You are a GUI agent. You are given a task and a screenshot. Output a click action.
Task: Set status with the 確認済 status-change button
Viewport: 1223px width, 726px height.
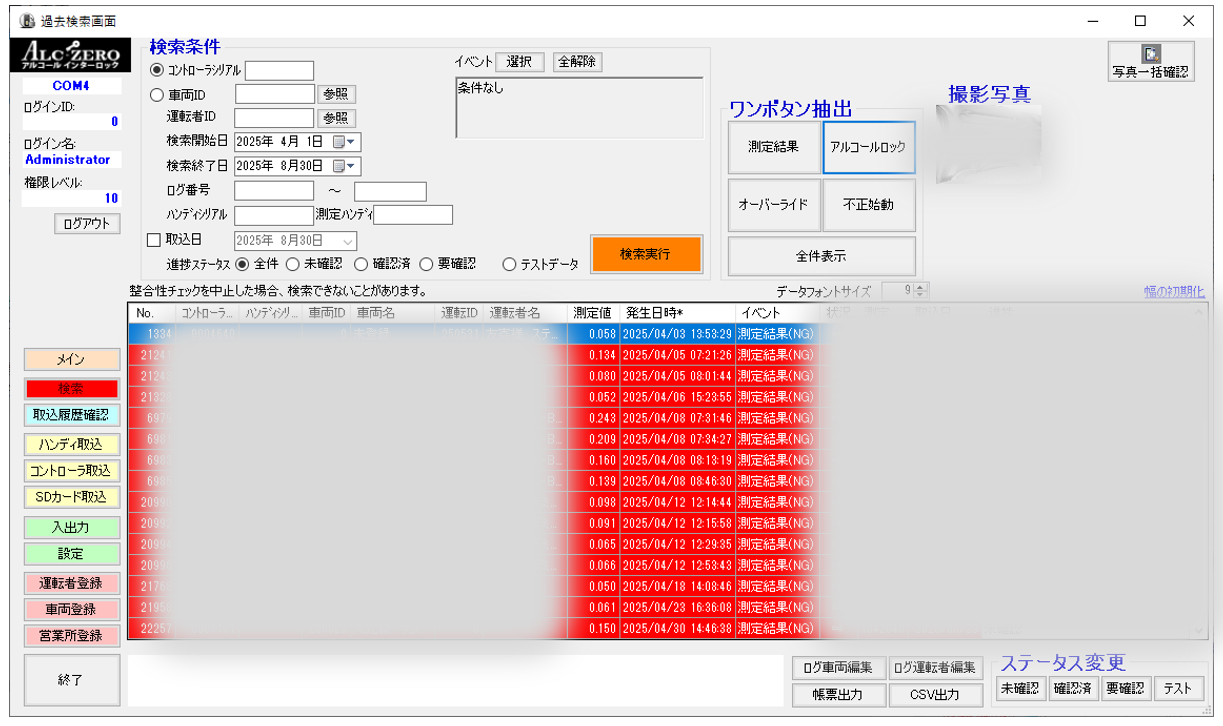tap(1072, 688)
